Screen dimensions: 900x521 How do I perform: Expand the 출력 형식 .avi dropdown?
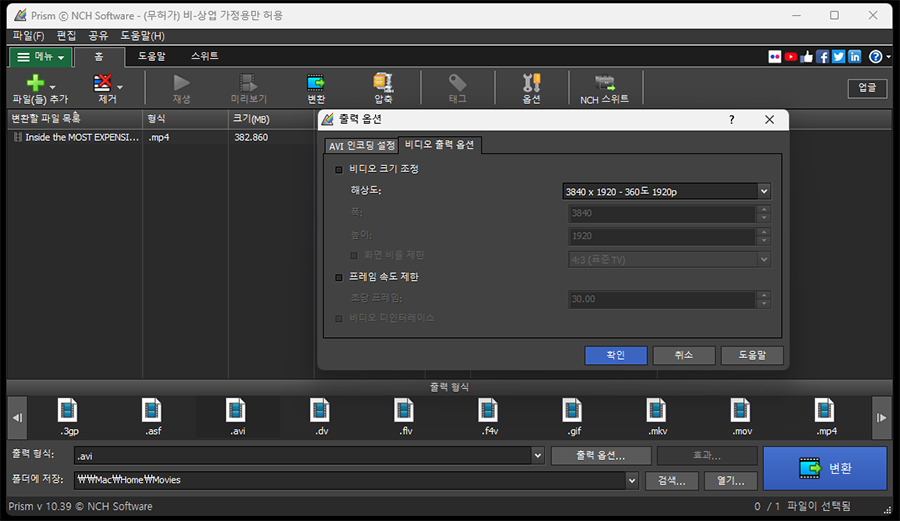click(x=537, y=456)
